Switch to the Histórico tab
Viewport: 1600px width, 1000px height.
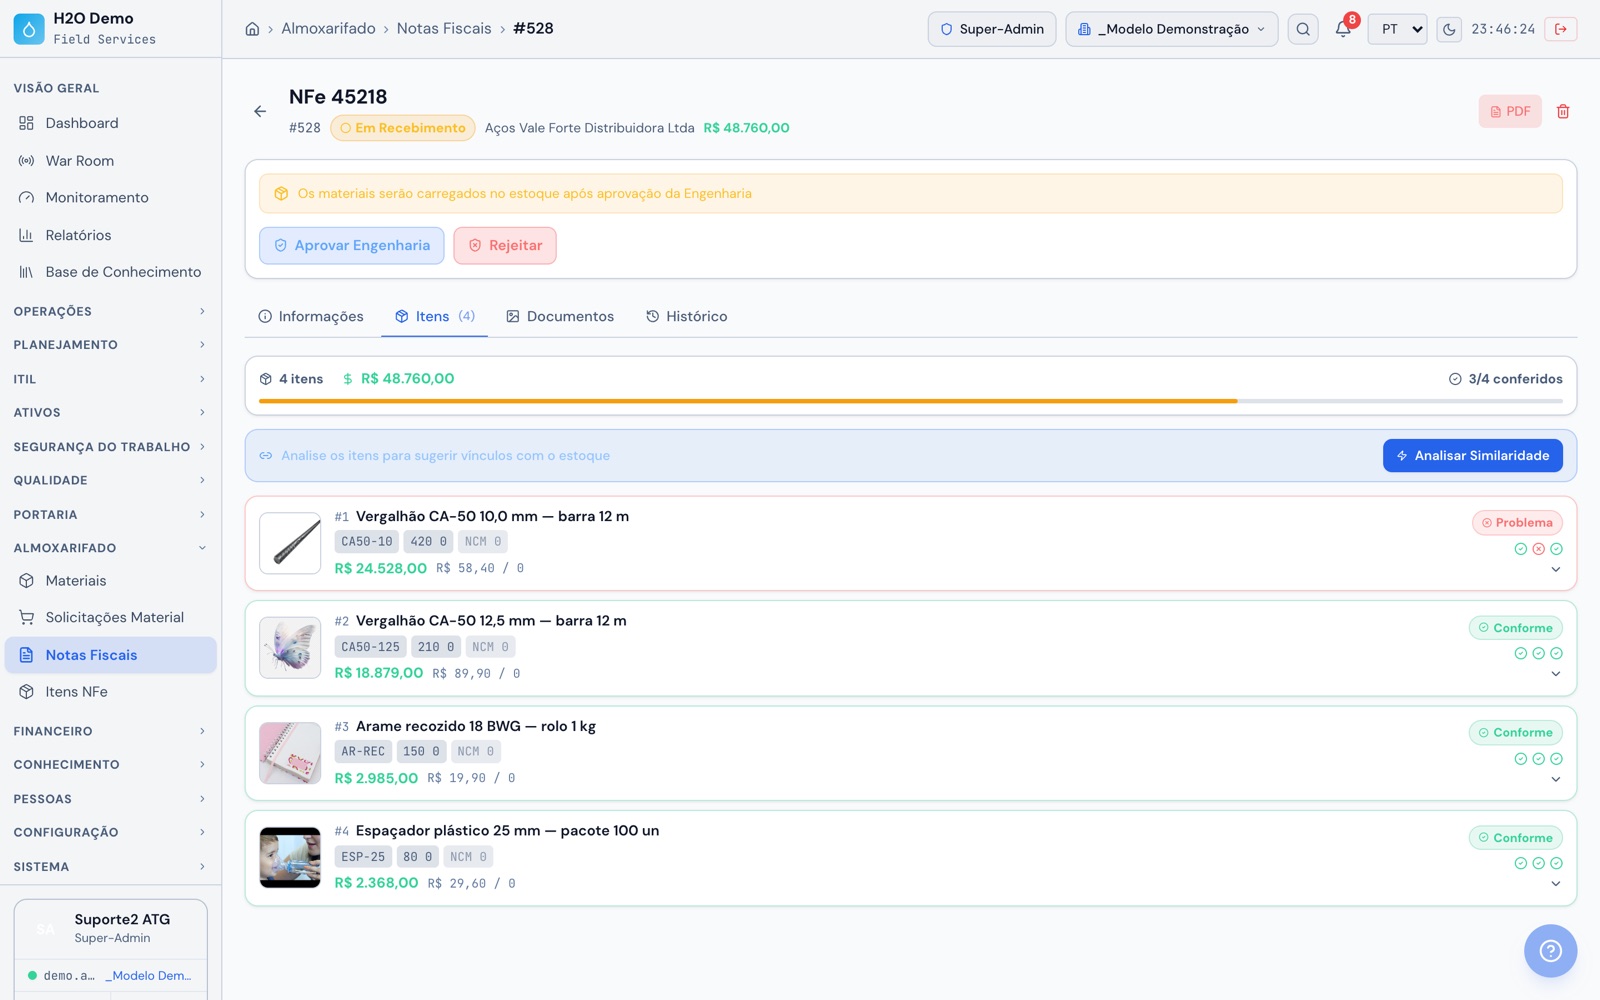tap(687, 317)
